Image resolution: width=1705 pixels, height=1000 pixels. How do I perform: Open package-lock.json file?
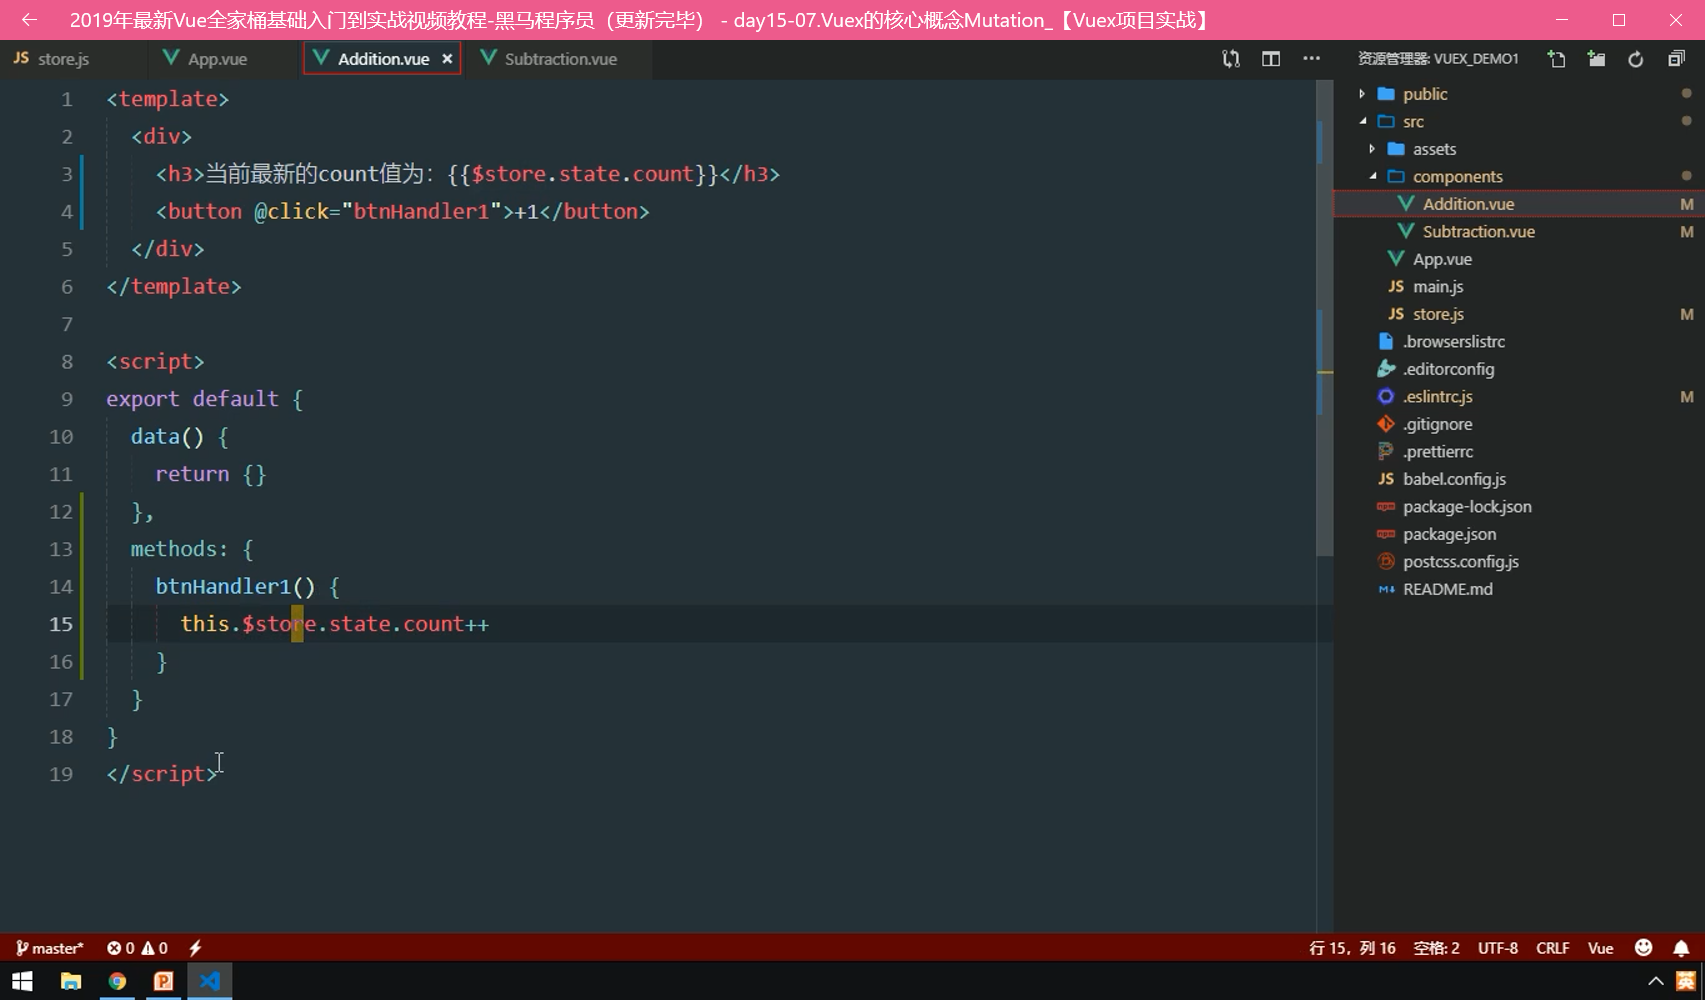1519,506
